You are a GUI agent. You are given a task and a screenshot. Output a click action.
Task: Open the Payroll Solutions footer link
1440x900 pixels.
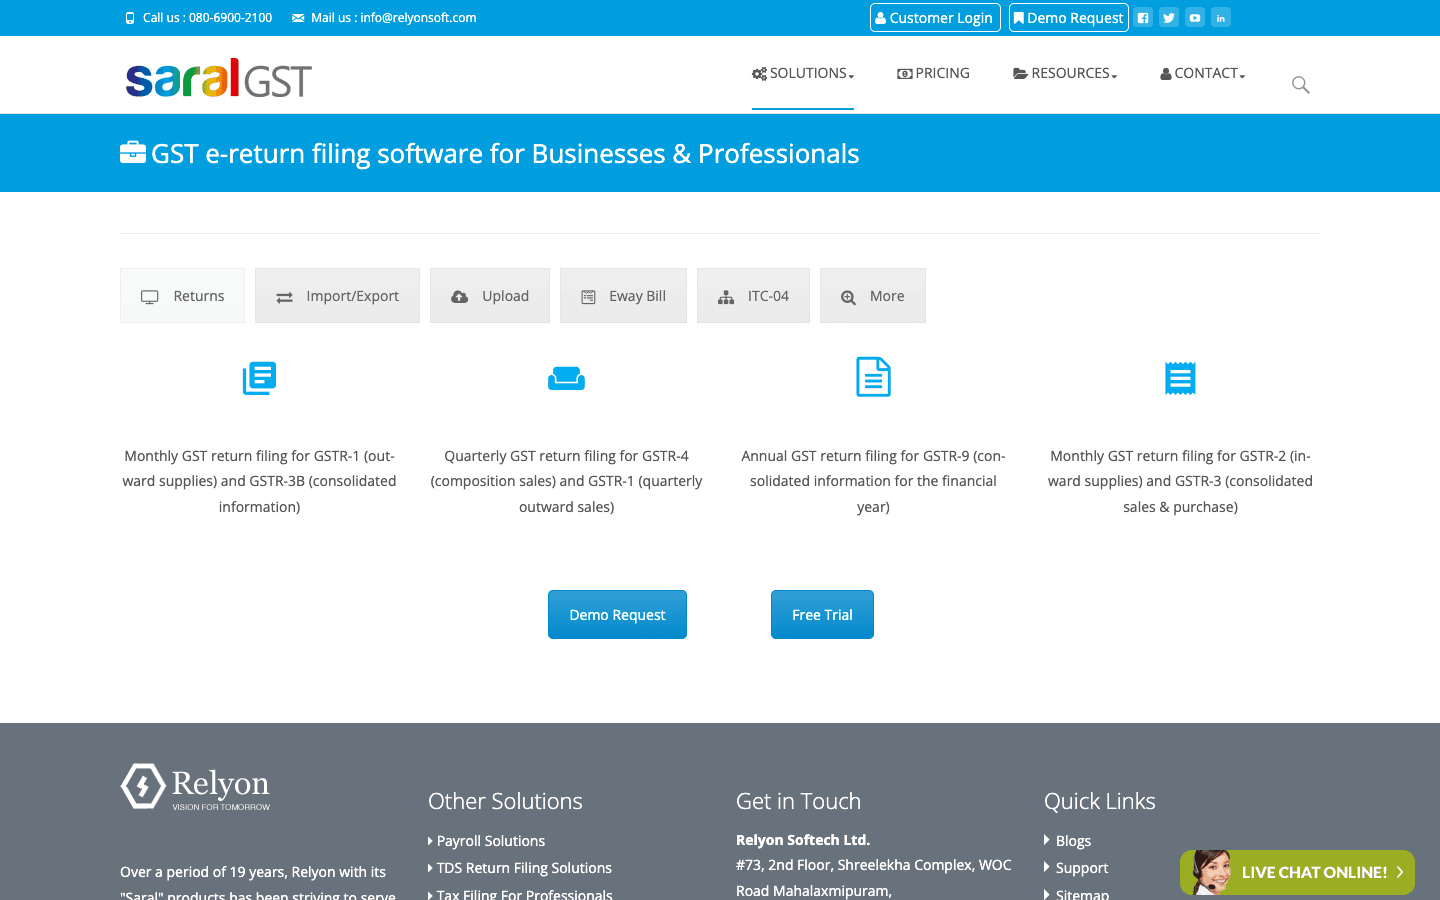pyautogui.click(x=490, y=841)
